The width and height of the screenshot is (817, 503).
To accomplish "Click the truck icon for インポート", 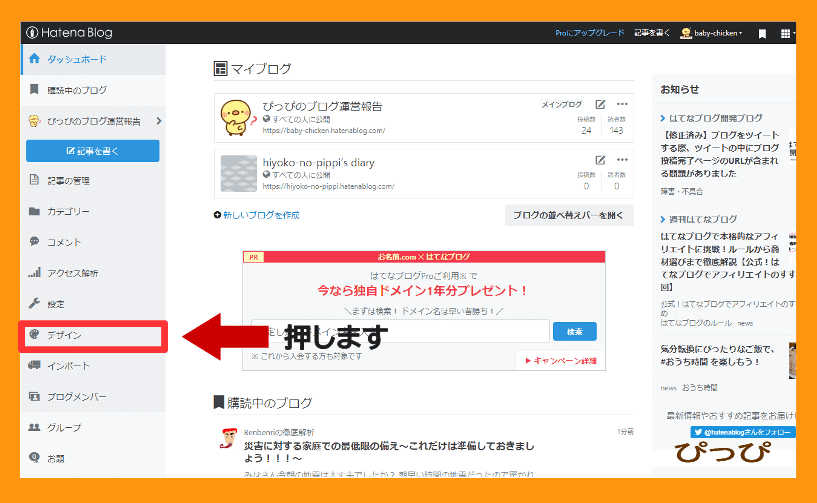I will coord(34,365).
